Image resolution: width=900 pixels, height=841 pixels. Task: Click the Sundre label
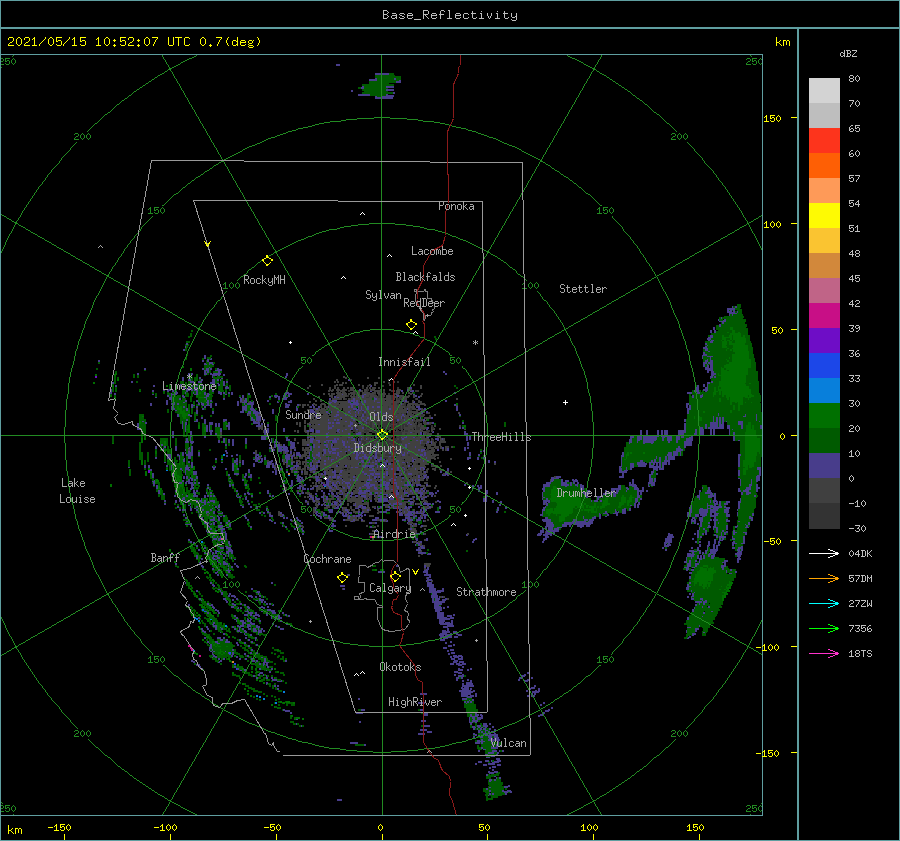tap(303, 414)
